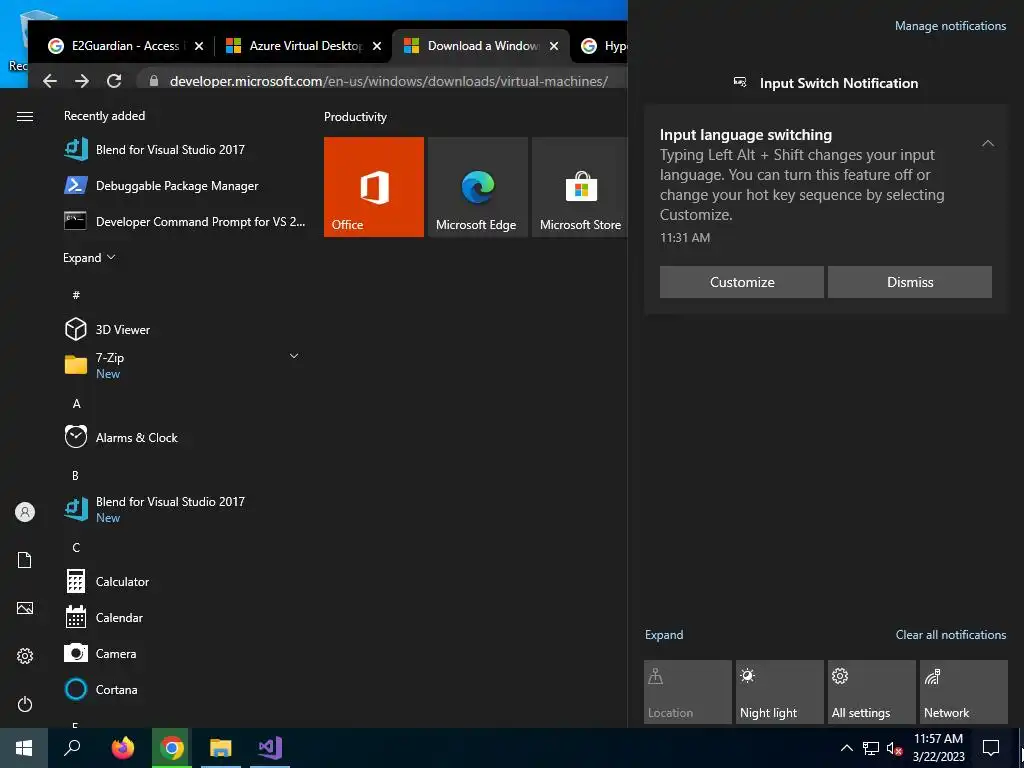Click the # section header in app list
Screen dimensions: 1024x768
pos(76,295)
